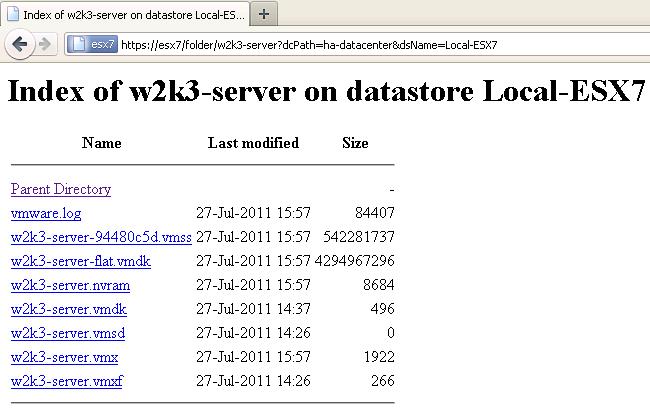Click the size value 4294967296

point(354,261)
